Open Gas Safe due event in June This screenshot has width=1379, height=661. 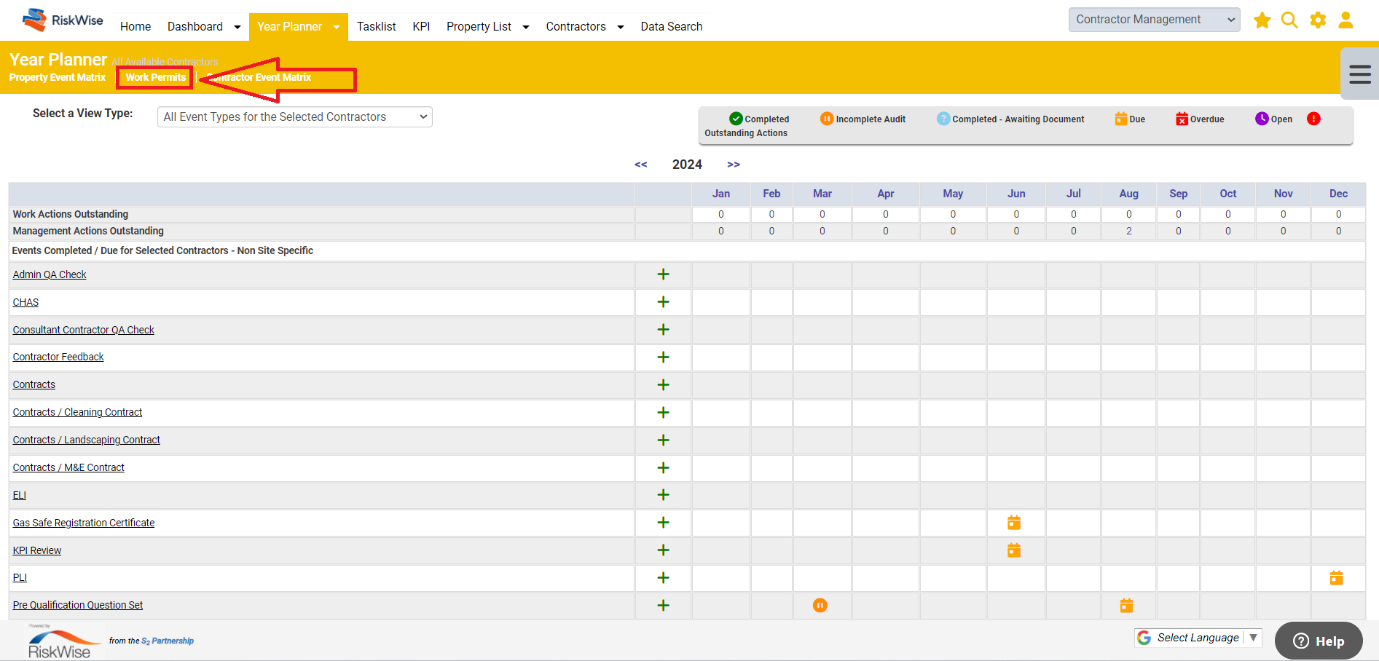[x=1014, y=522]
